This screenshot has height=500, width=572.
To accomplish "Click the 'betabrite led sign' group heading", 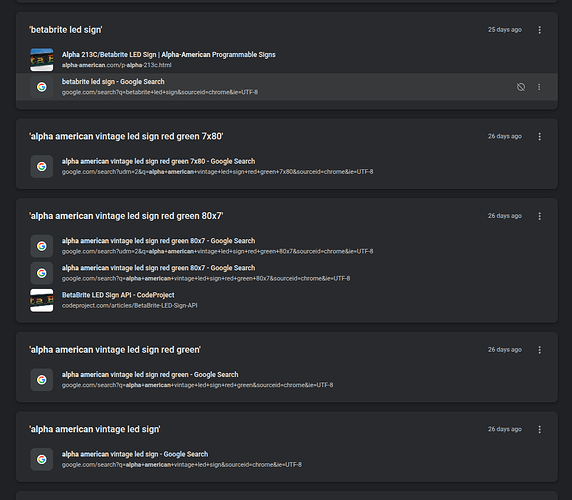I will 66,30.
